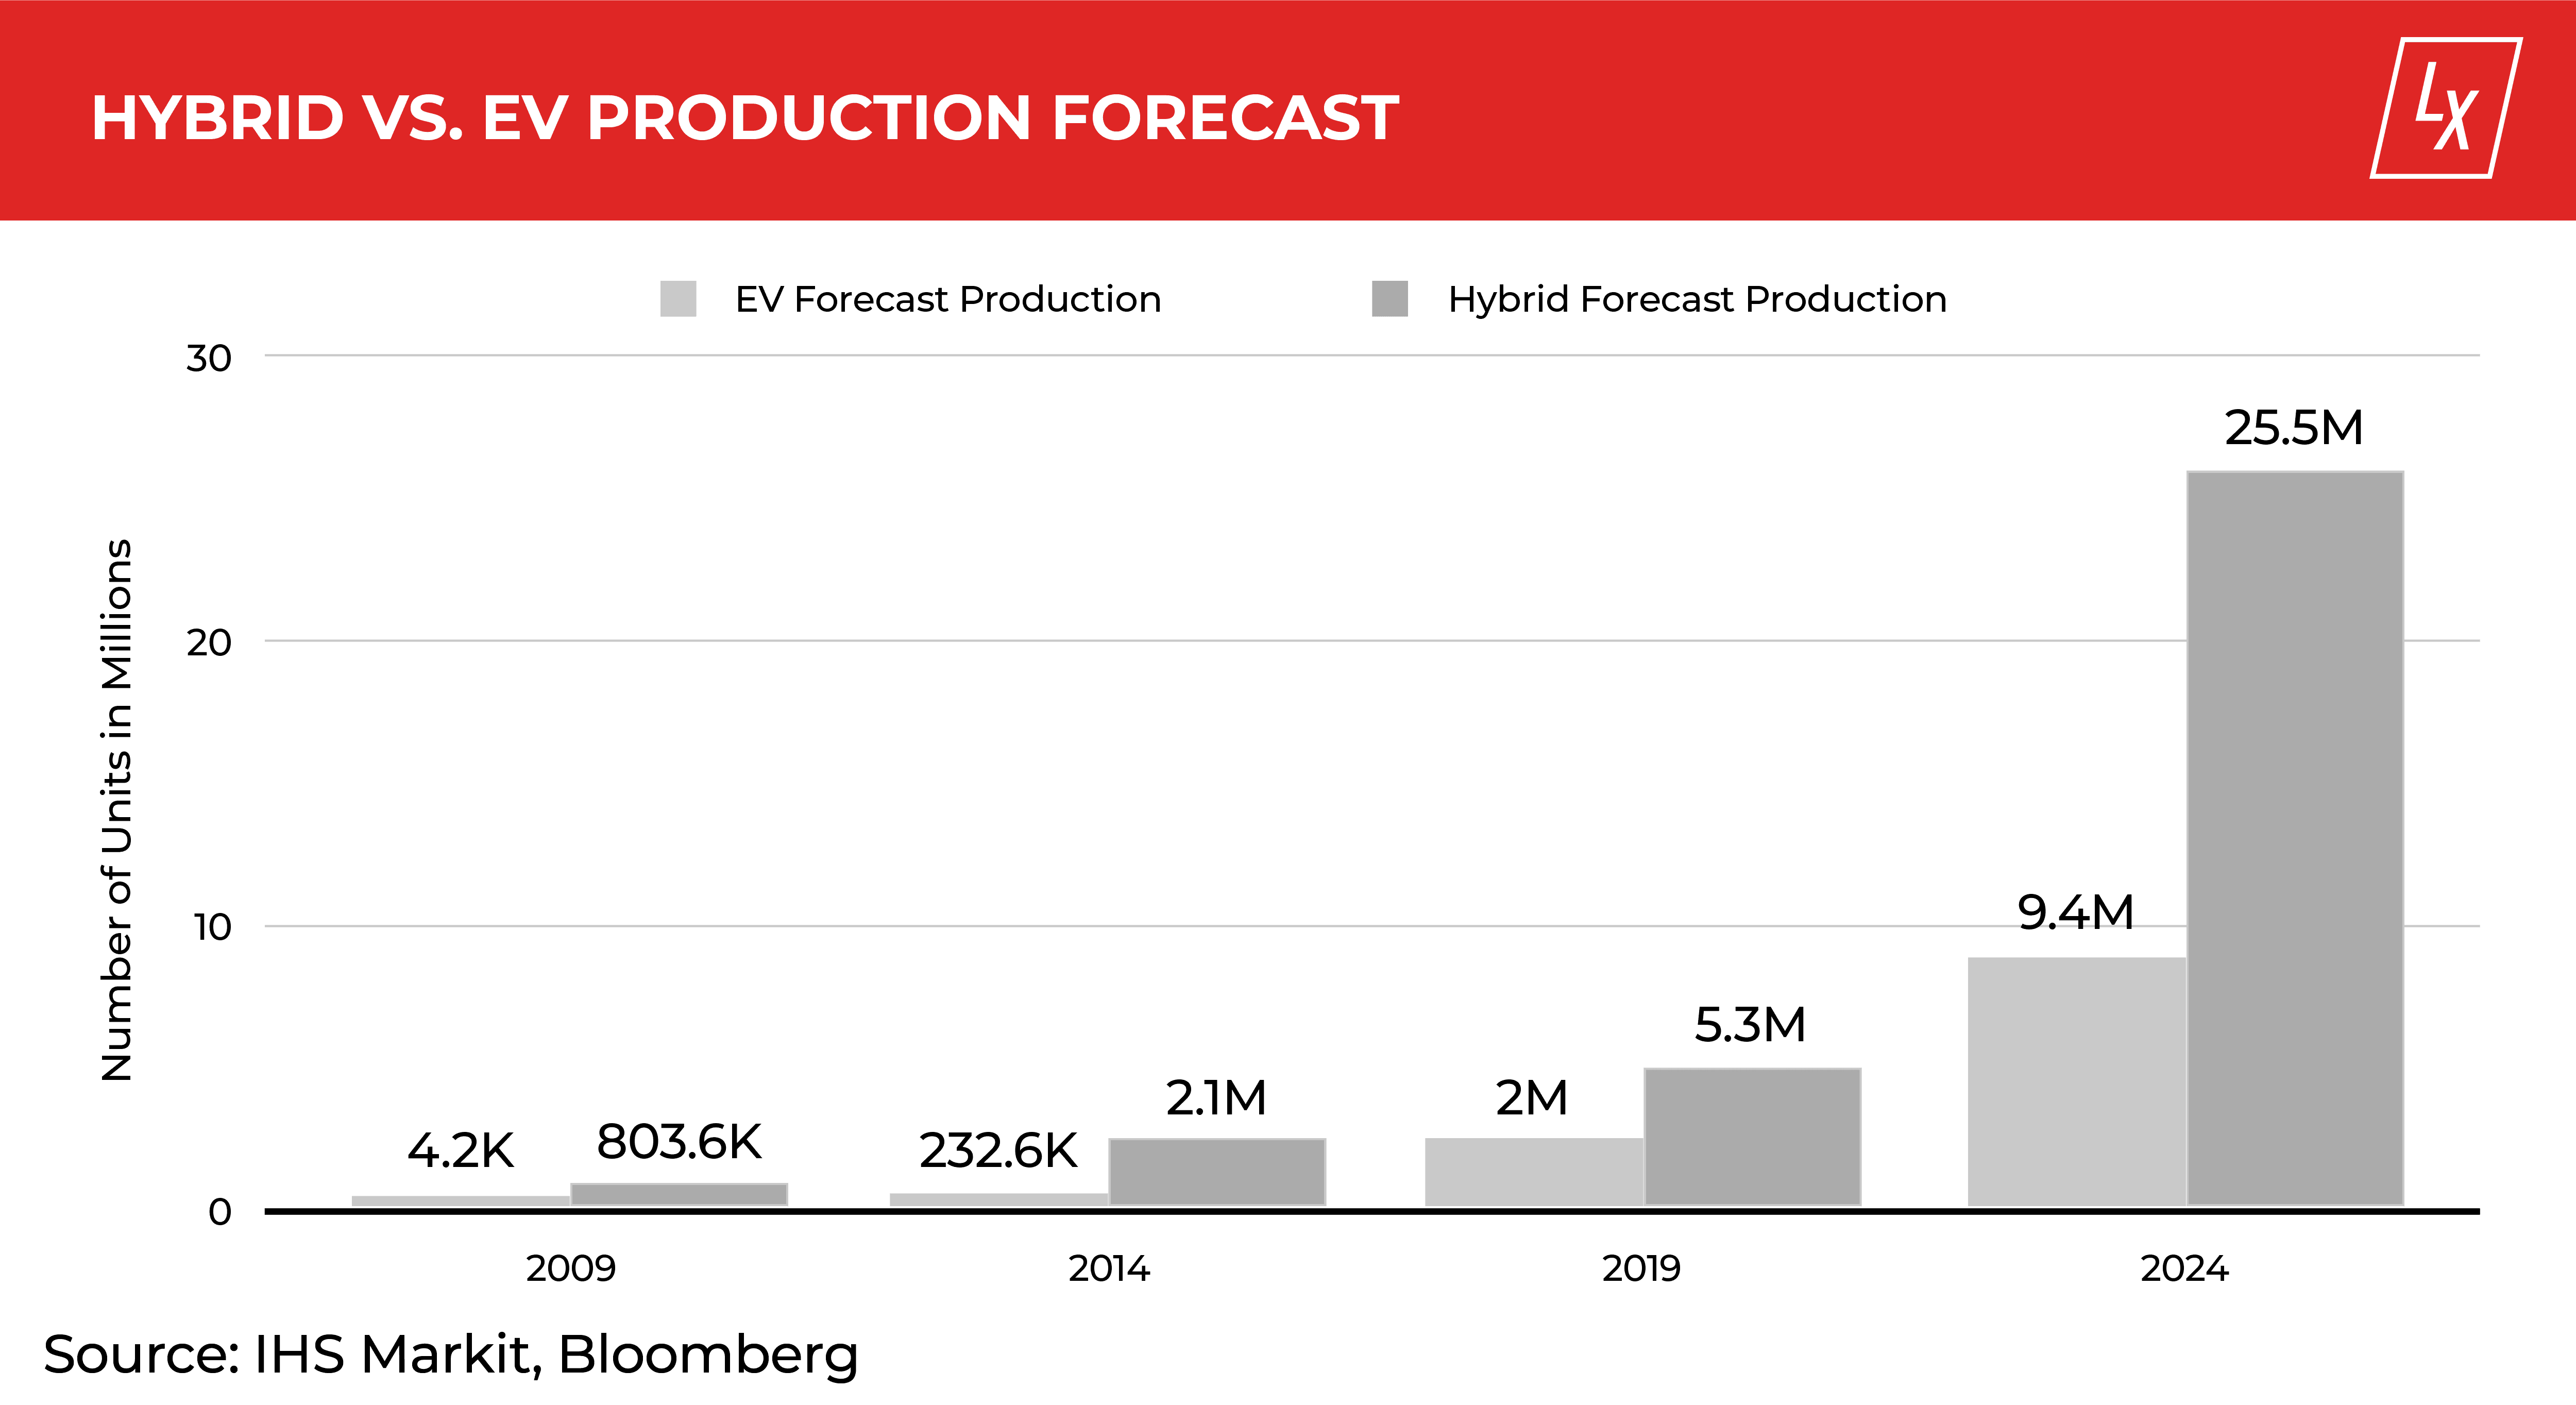The width and height of the screenshot is (2576, 1405).
Task: Click the 2024 EV forecast bar
Action: [2077, 1081]
